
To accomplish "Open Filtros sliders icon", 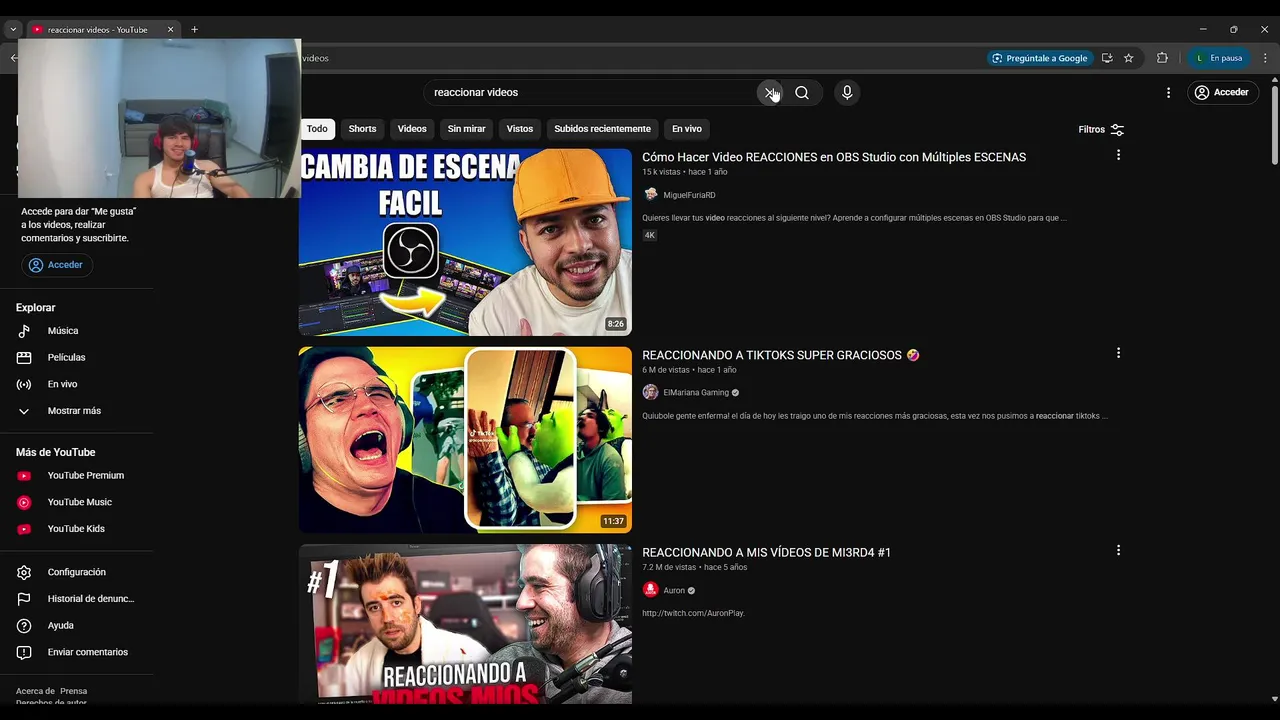I will pyautogui.click(x=1117, y=129).
